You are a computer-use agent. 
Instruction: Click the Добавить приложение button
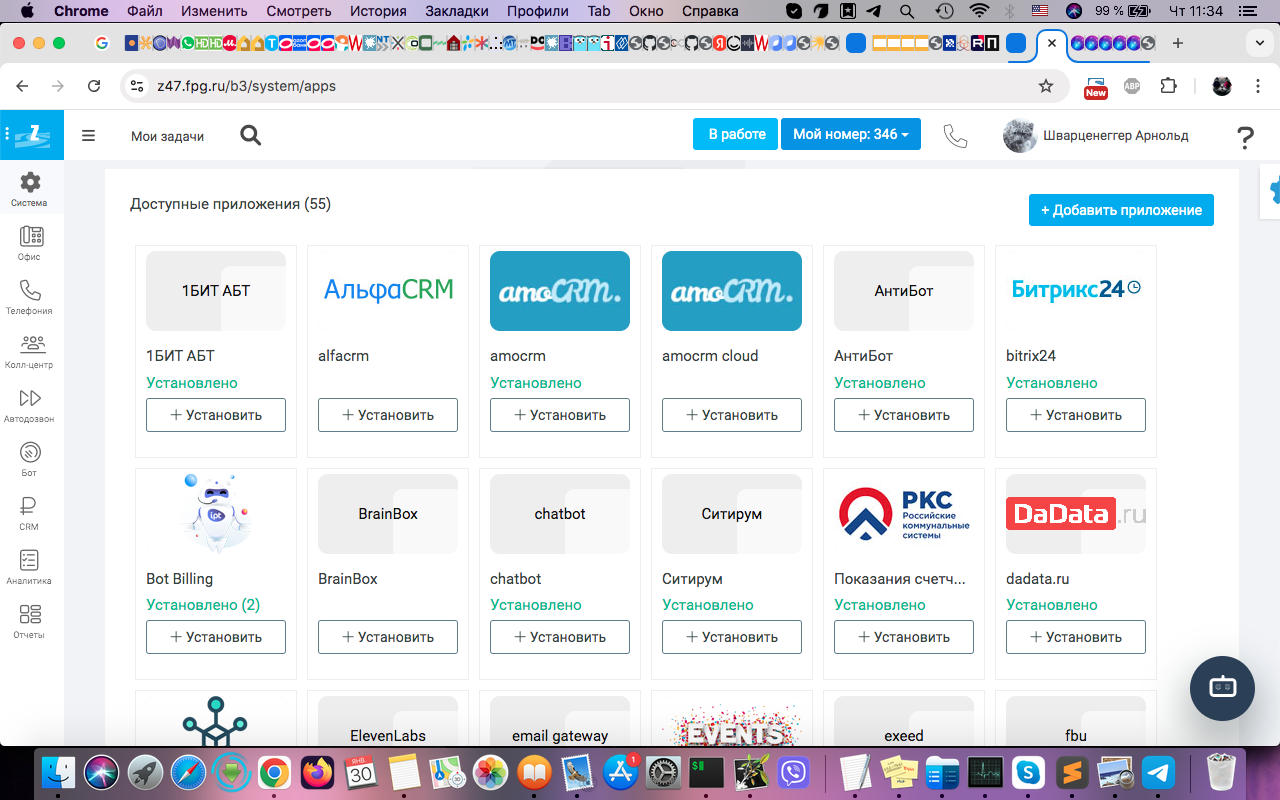[1121, 210]
